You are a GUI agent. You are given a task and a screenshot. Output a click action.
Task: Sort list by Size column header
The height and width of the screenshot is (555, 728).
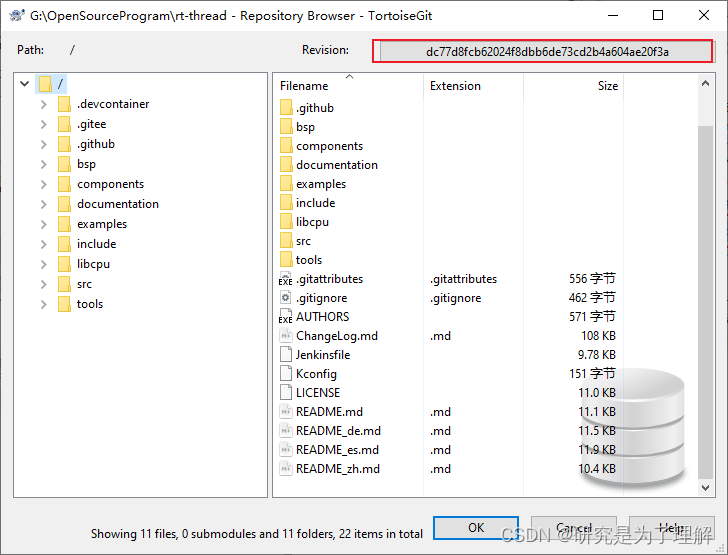pyautogui.click(x=573, y=86)
